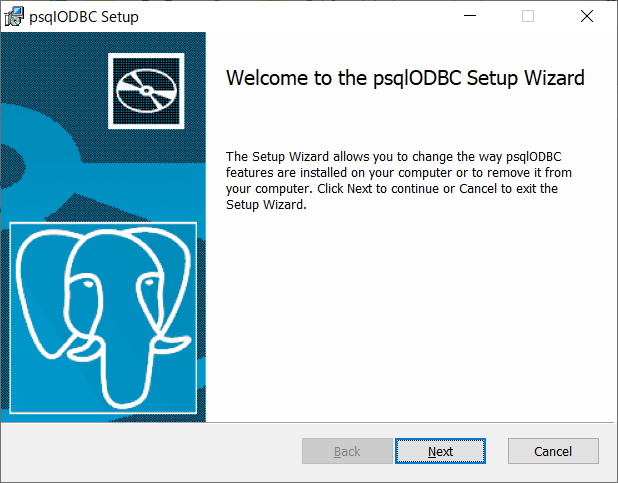The width and height of the screenshot is (618, 483).
Task: Continue with the Next button
Action: click(440, 451)
